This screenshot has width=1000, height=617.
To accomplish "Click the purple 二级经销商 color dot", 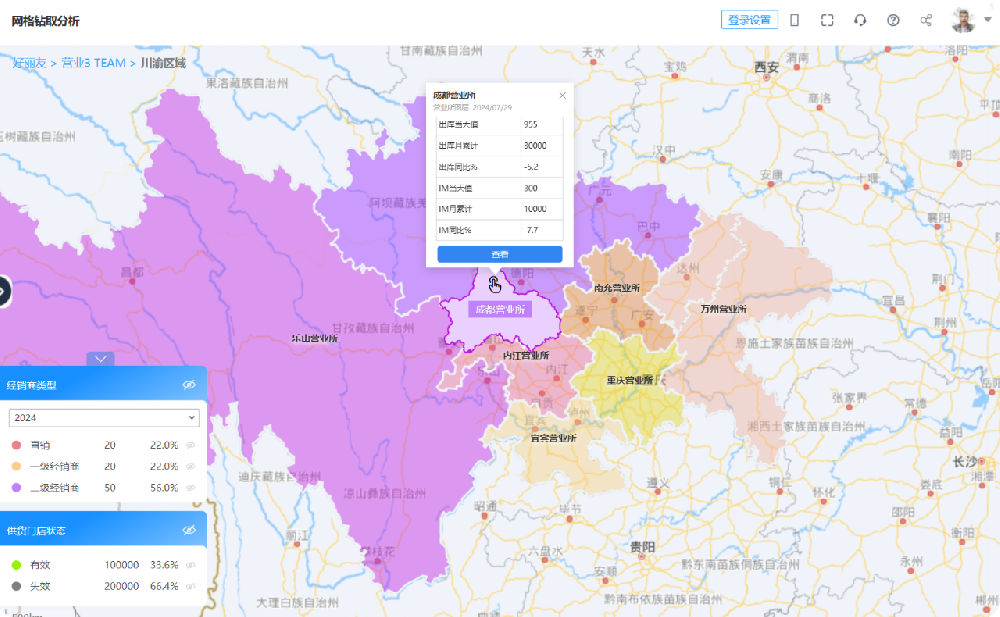I will [16, 487].
